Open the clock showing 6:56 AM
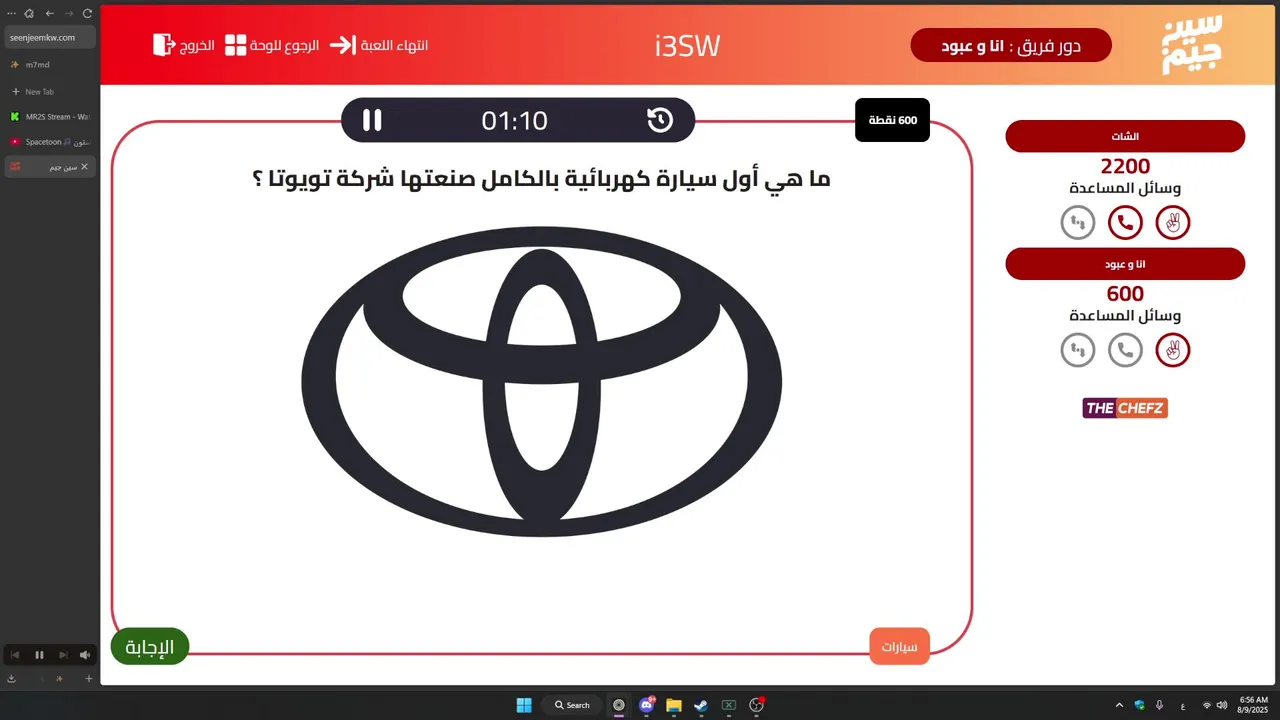The height and width of the screenshot is (720, 1280). click(1254, 705)
